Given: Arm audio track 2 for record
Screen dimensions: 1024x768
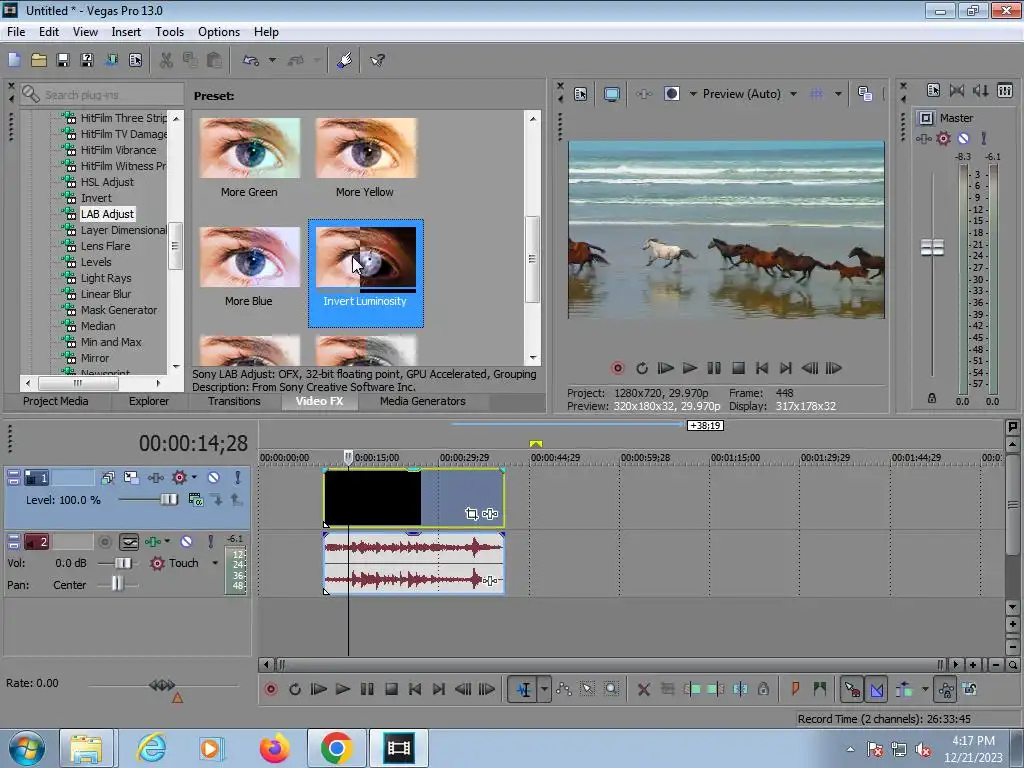Looking at the screenshot, I should coord(104,541).
